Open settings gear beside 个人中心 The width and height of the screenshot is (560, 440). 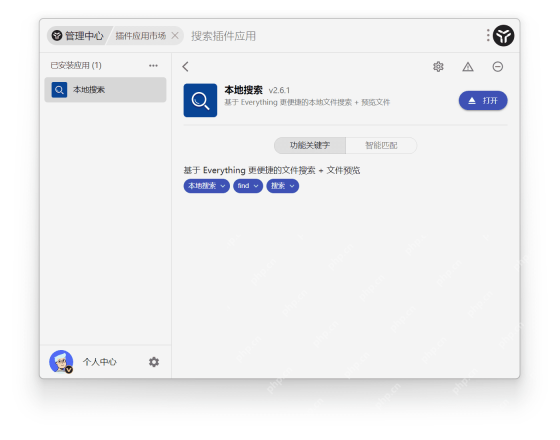coord(154,362)
